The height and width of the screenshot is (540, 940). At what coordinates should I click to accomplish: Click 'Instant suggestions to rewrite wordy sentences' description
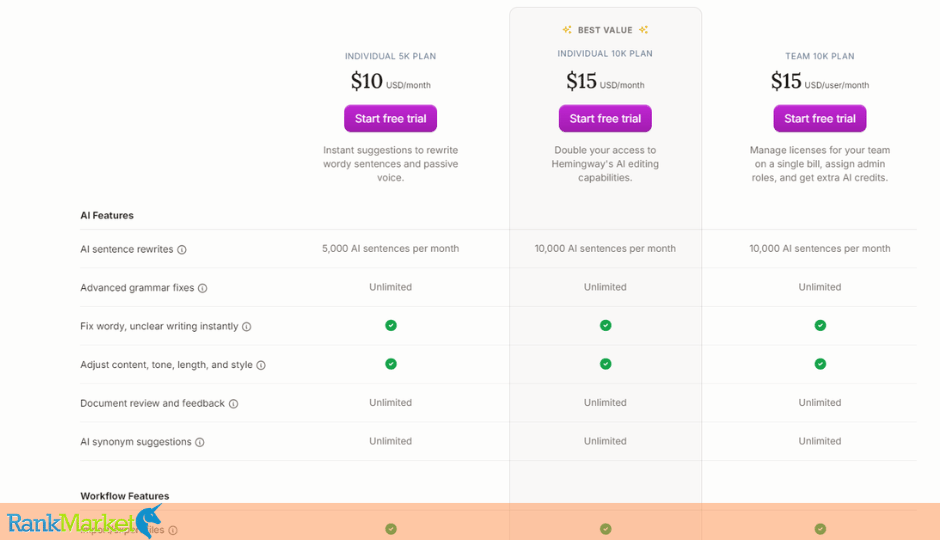tap(390, 164)
